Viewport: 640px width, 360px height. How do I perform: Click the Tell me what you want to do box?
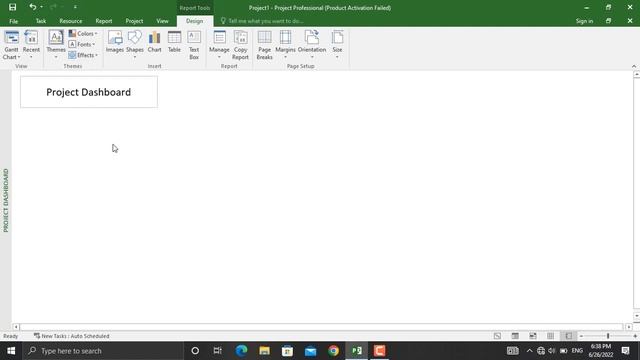tap(265, 21)
